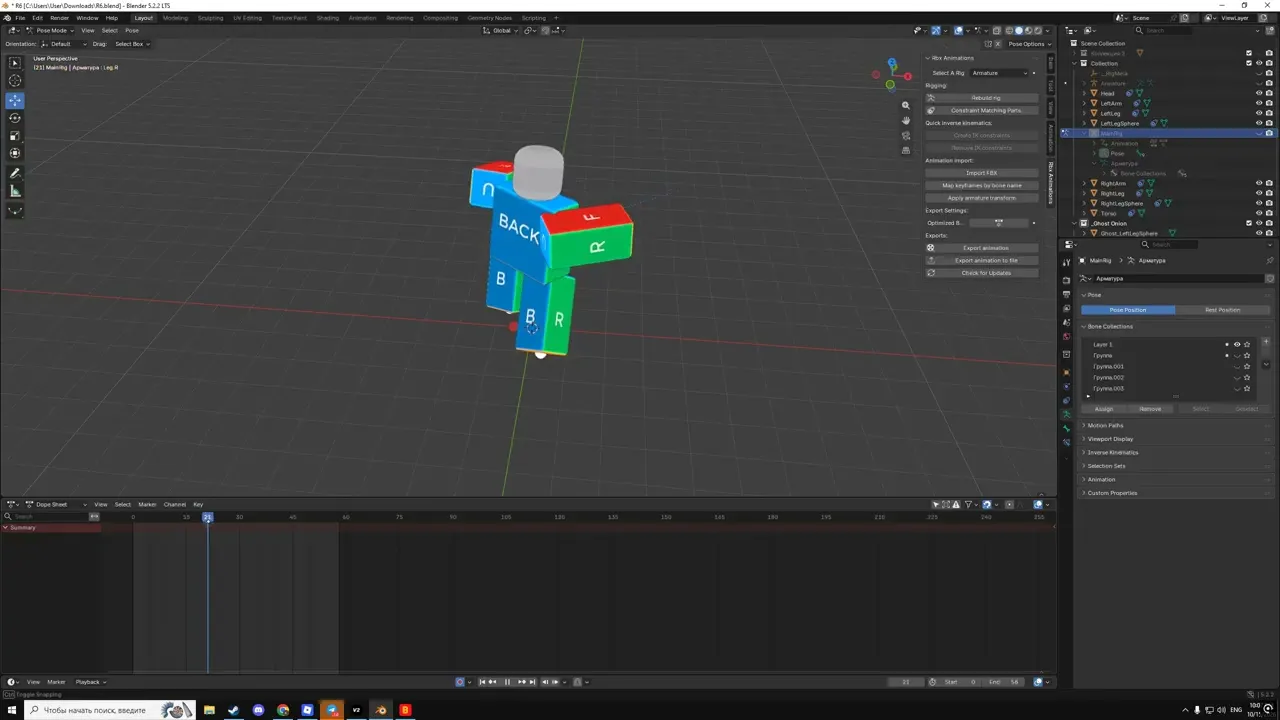
Task: Select the Scale tool
Action: [15, 136]
